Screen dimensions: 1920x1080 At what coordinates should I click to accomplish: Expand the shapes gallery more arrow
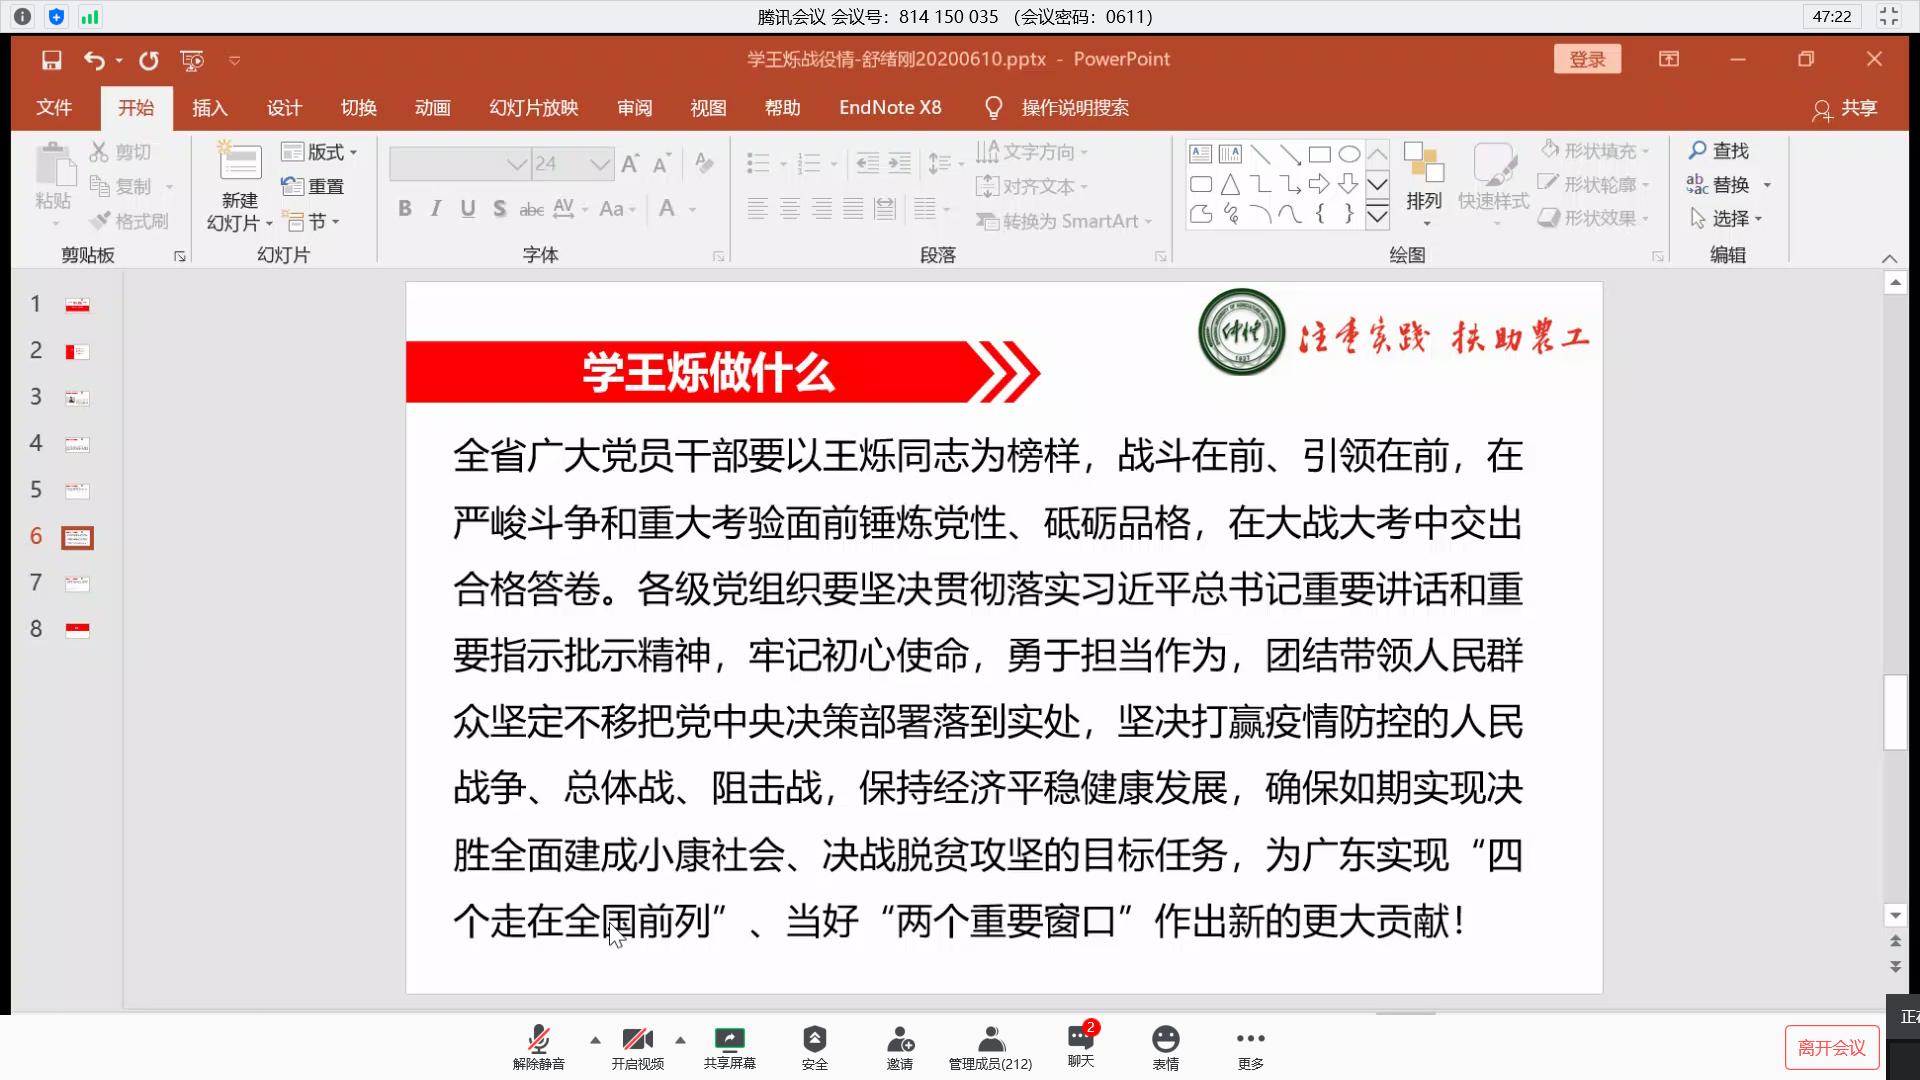1377,216
